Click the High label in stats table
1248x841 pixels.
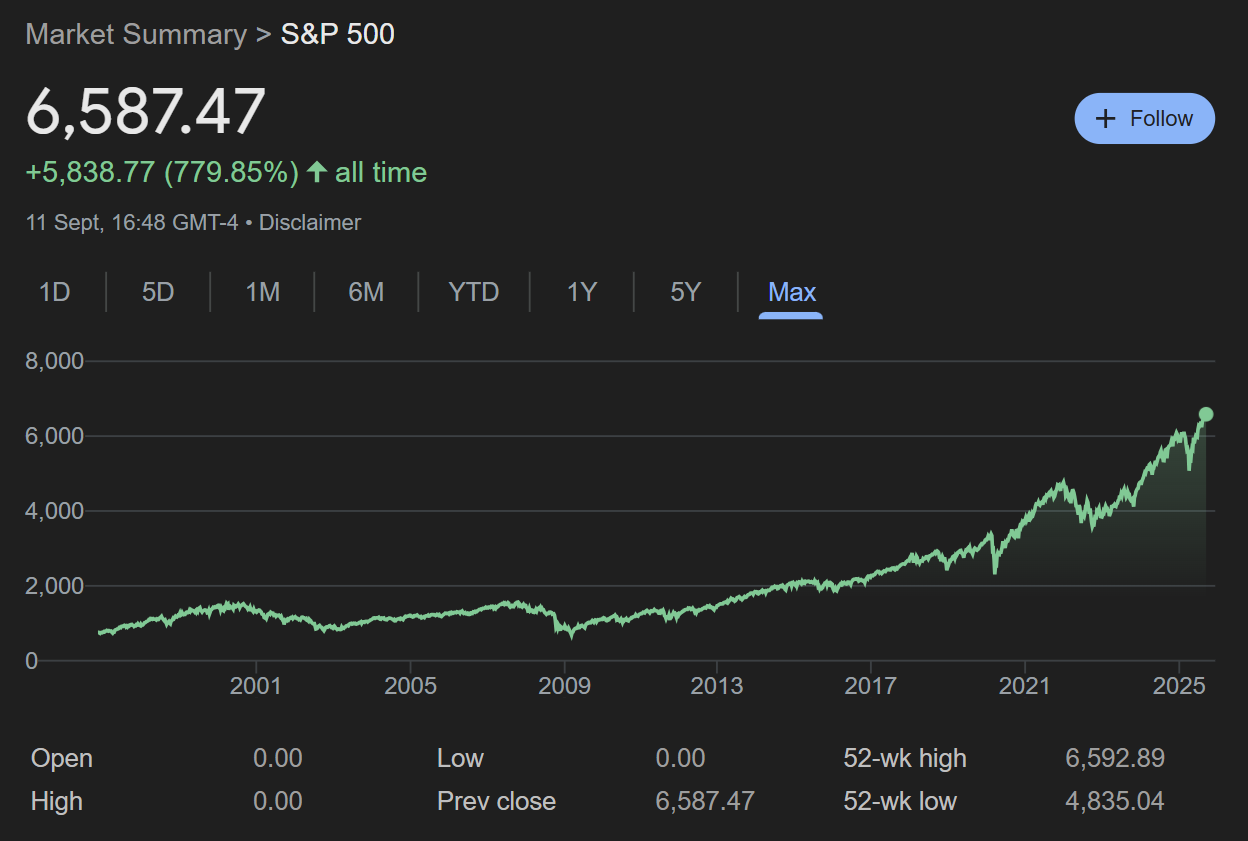pos(57,801)
